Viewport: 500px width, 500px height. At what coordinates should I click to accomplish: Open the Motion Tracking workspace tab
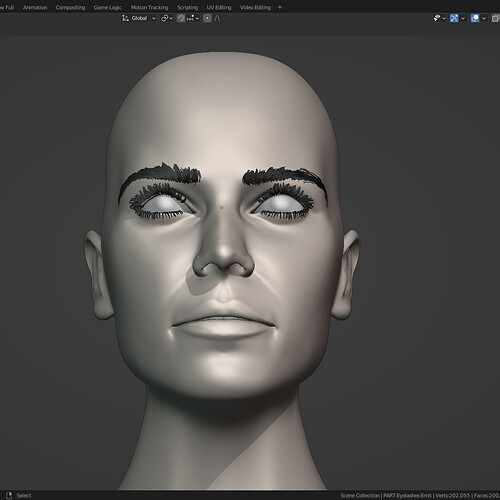point(149,7)
